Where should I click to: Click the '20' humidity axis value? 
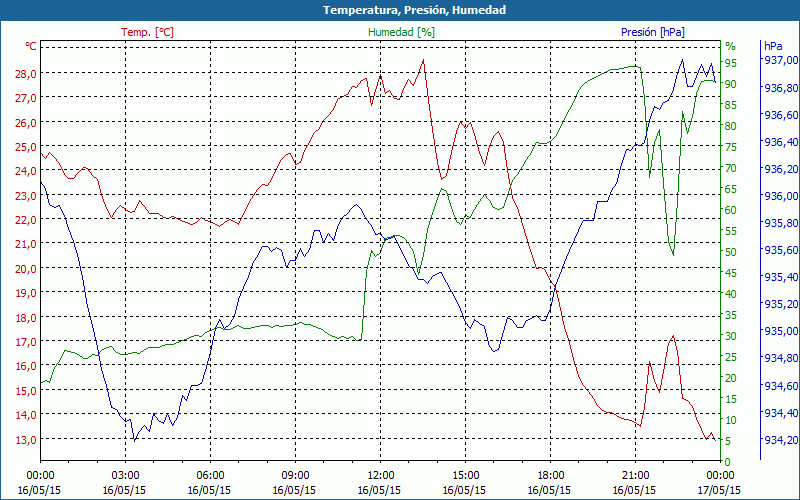coord(731,378)
